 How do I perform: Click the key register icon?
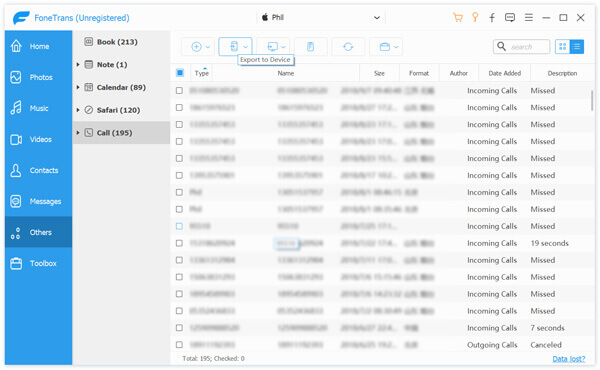(x=475, y=17)
